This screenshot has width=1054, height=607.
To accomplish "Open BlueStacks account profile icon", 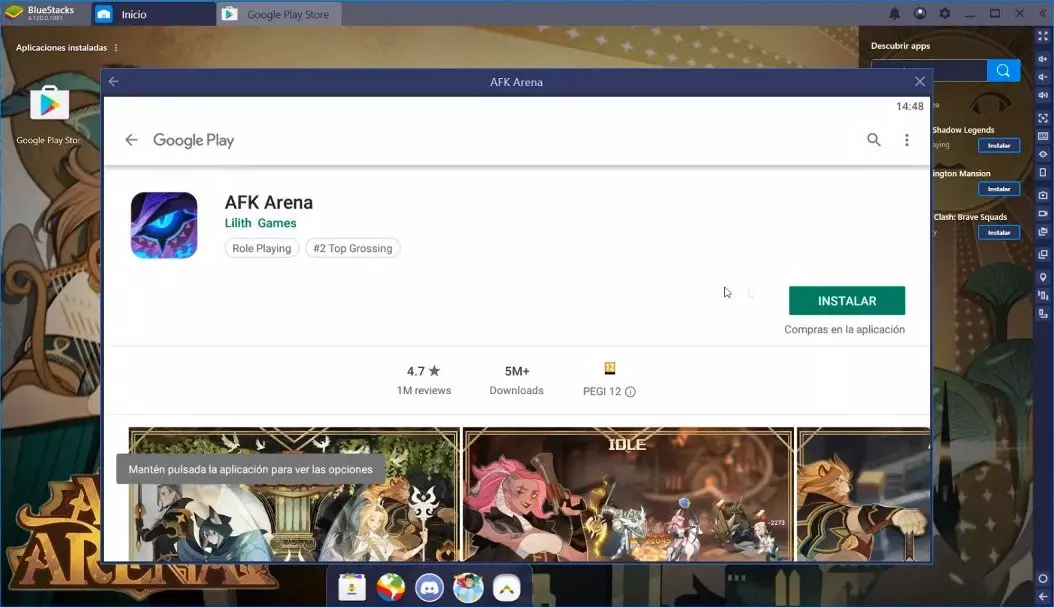I will (x=920, y=13).
